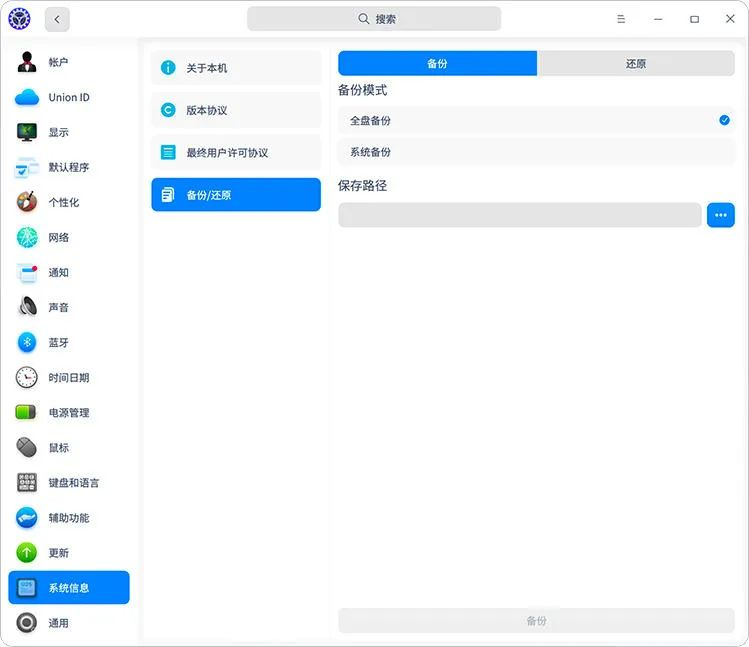Select the 帐户 sidebar label

[58, 62]
